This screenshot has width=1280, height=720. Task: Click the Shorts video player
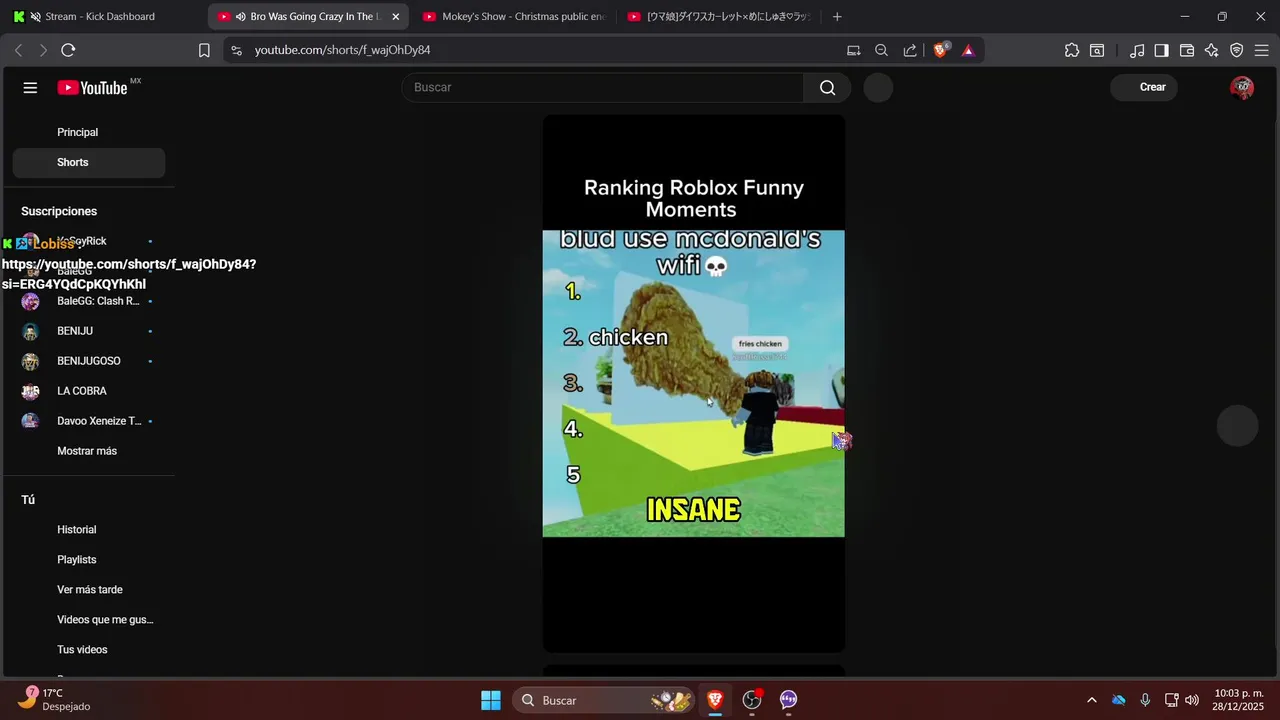point(694,384)
